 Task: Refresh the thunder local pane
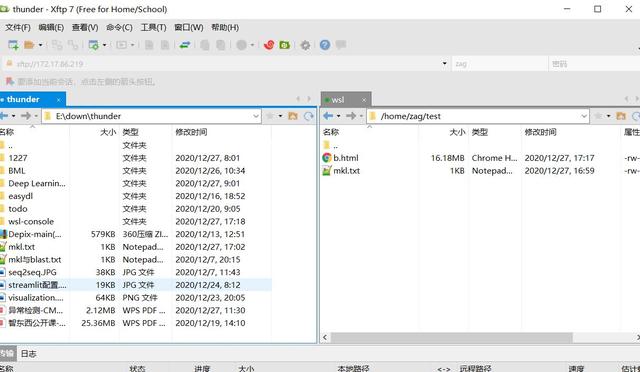[309, 116]
